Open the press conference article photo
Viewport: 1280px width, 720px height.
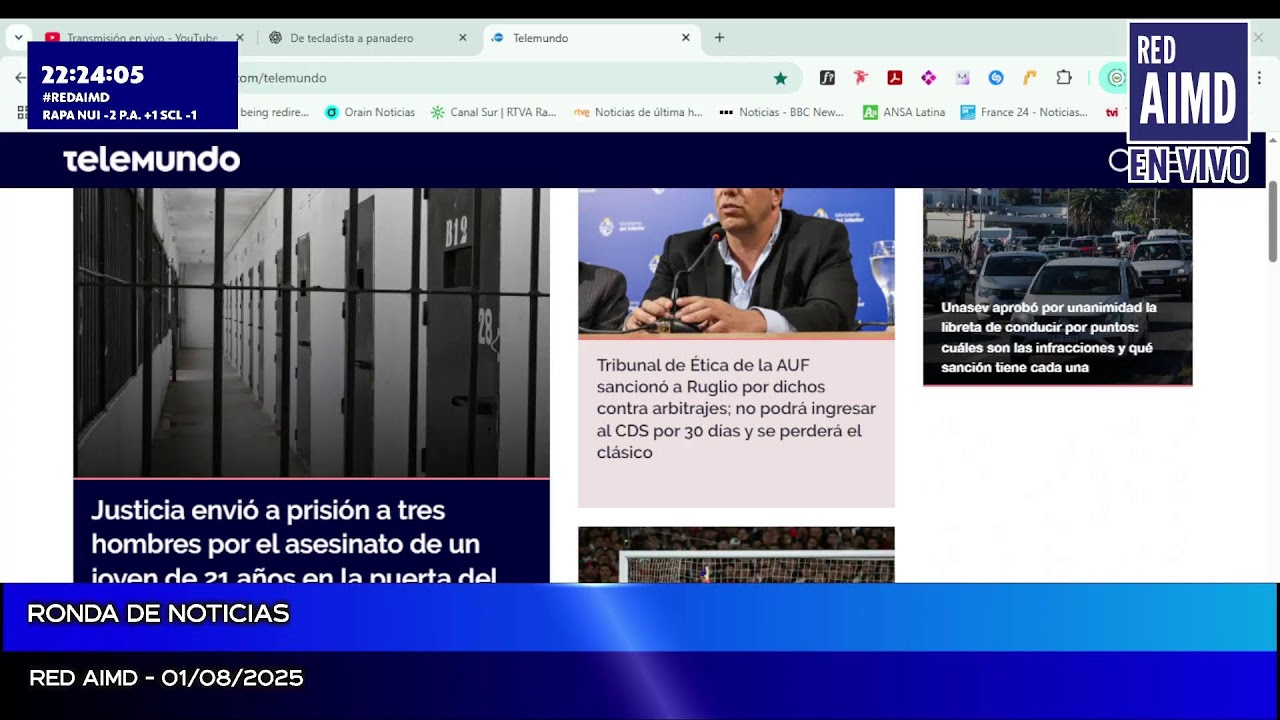point(736,260)
